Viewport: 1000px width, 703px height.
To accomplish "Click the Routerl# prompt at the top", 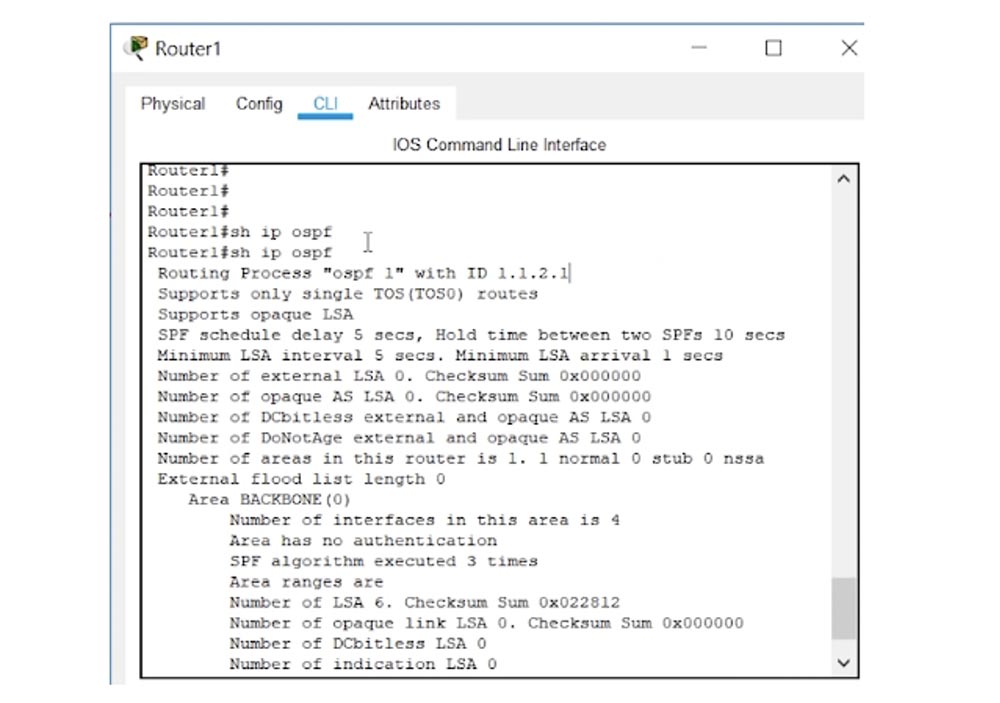I will coord(186,170).
